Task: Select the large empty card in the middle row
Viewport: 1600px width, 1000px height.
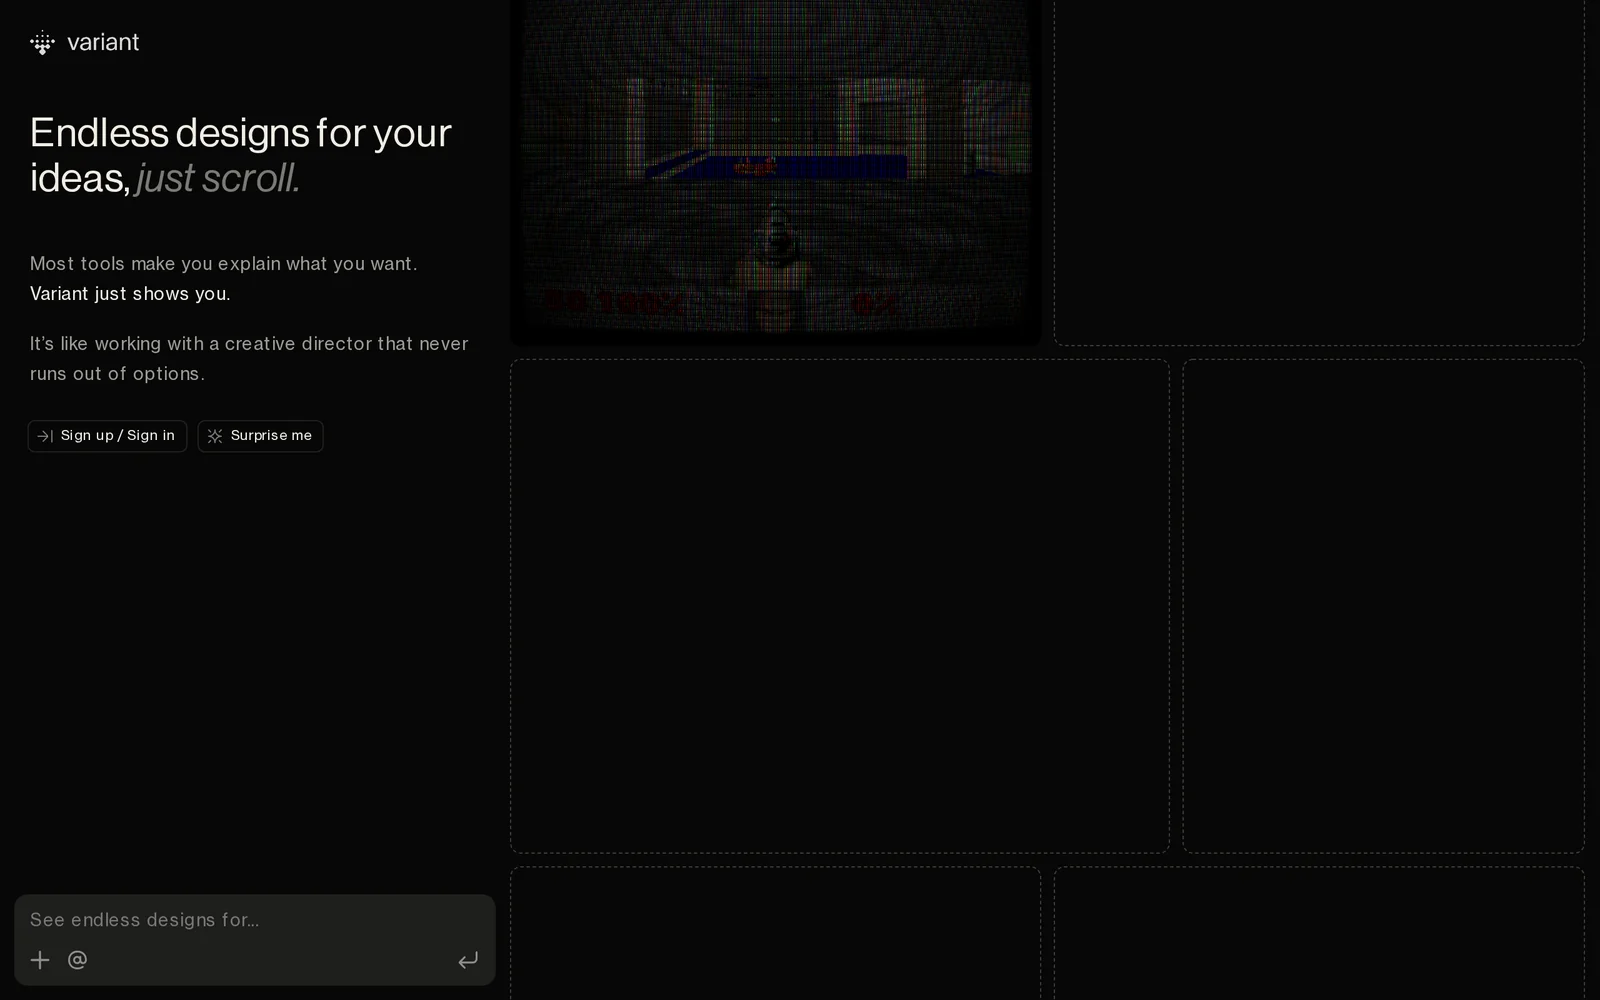Action: [x=839, y=606]
